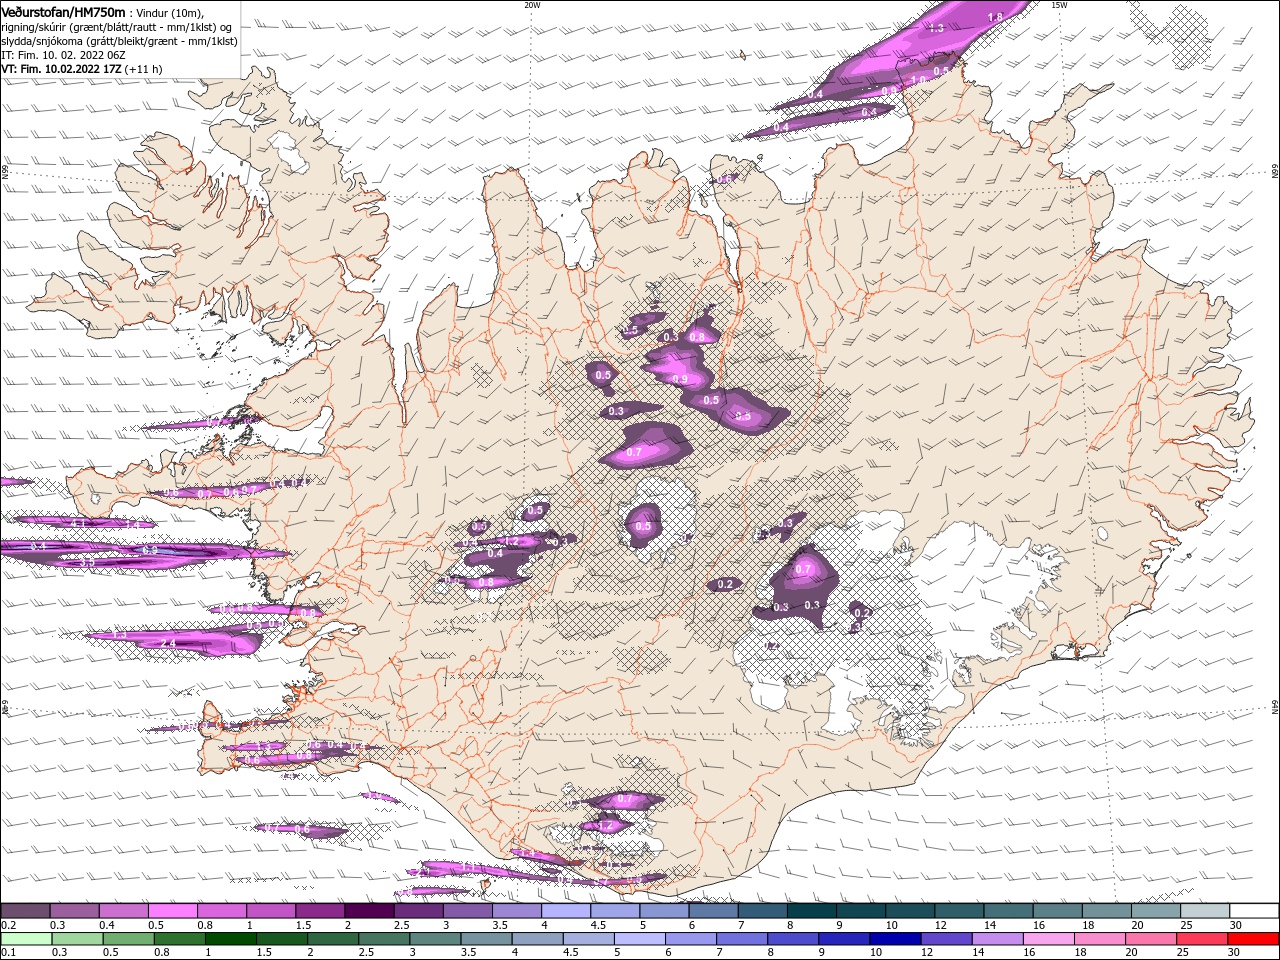Click the 2.4 precipitation value off the west coast
Screen dimensions: 1280x960
(169, 642)
